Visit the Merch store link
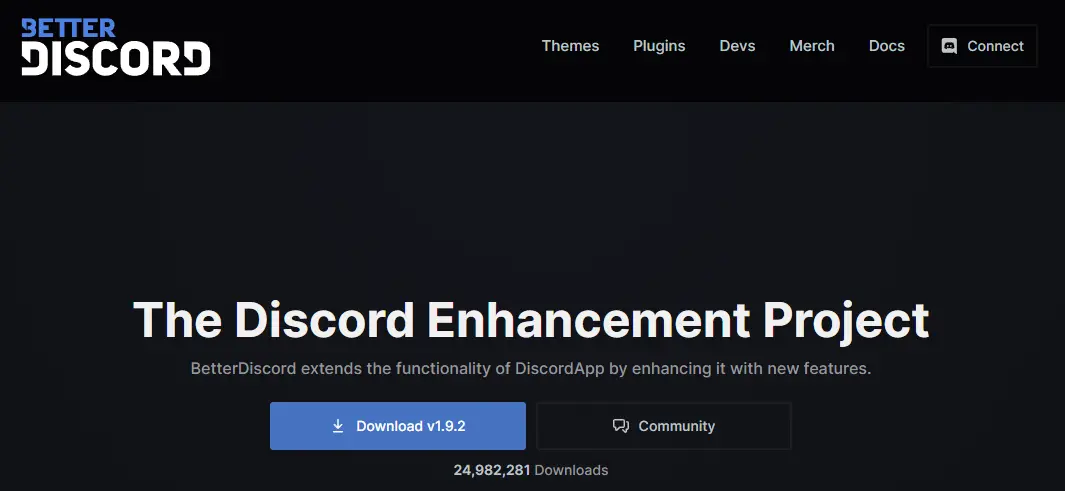Viewport: 1065px width, 491px height. (812, 46)
